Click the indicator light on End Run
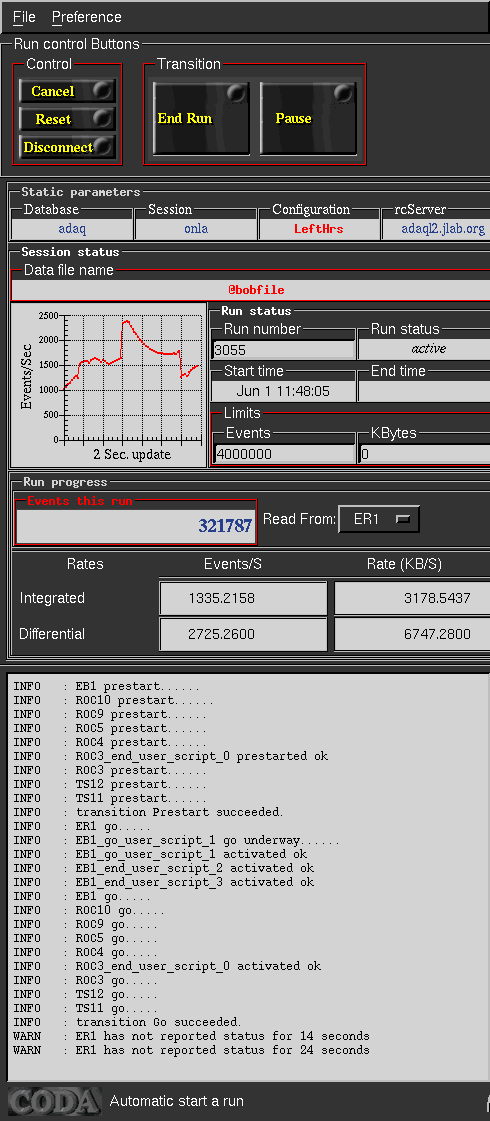Image resolution: width=490 pixels, height=1121 pixels. (237, 94)
